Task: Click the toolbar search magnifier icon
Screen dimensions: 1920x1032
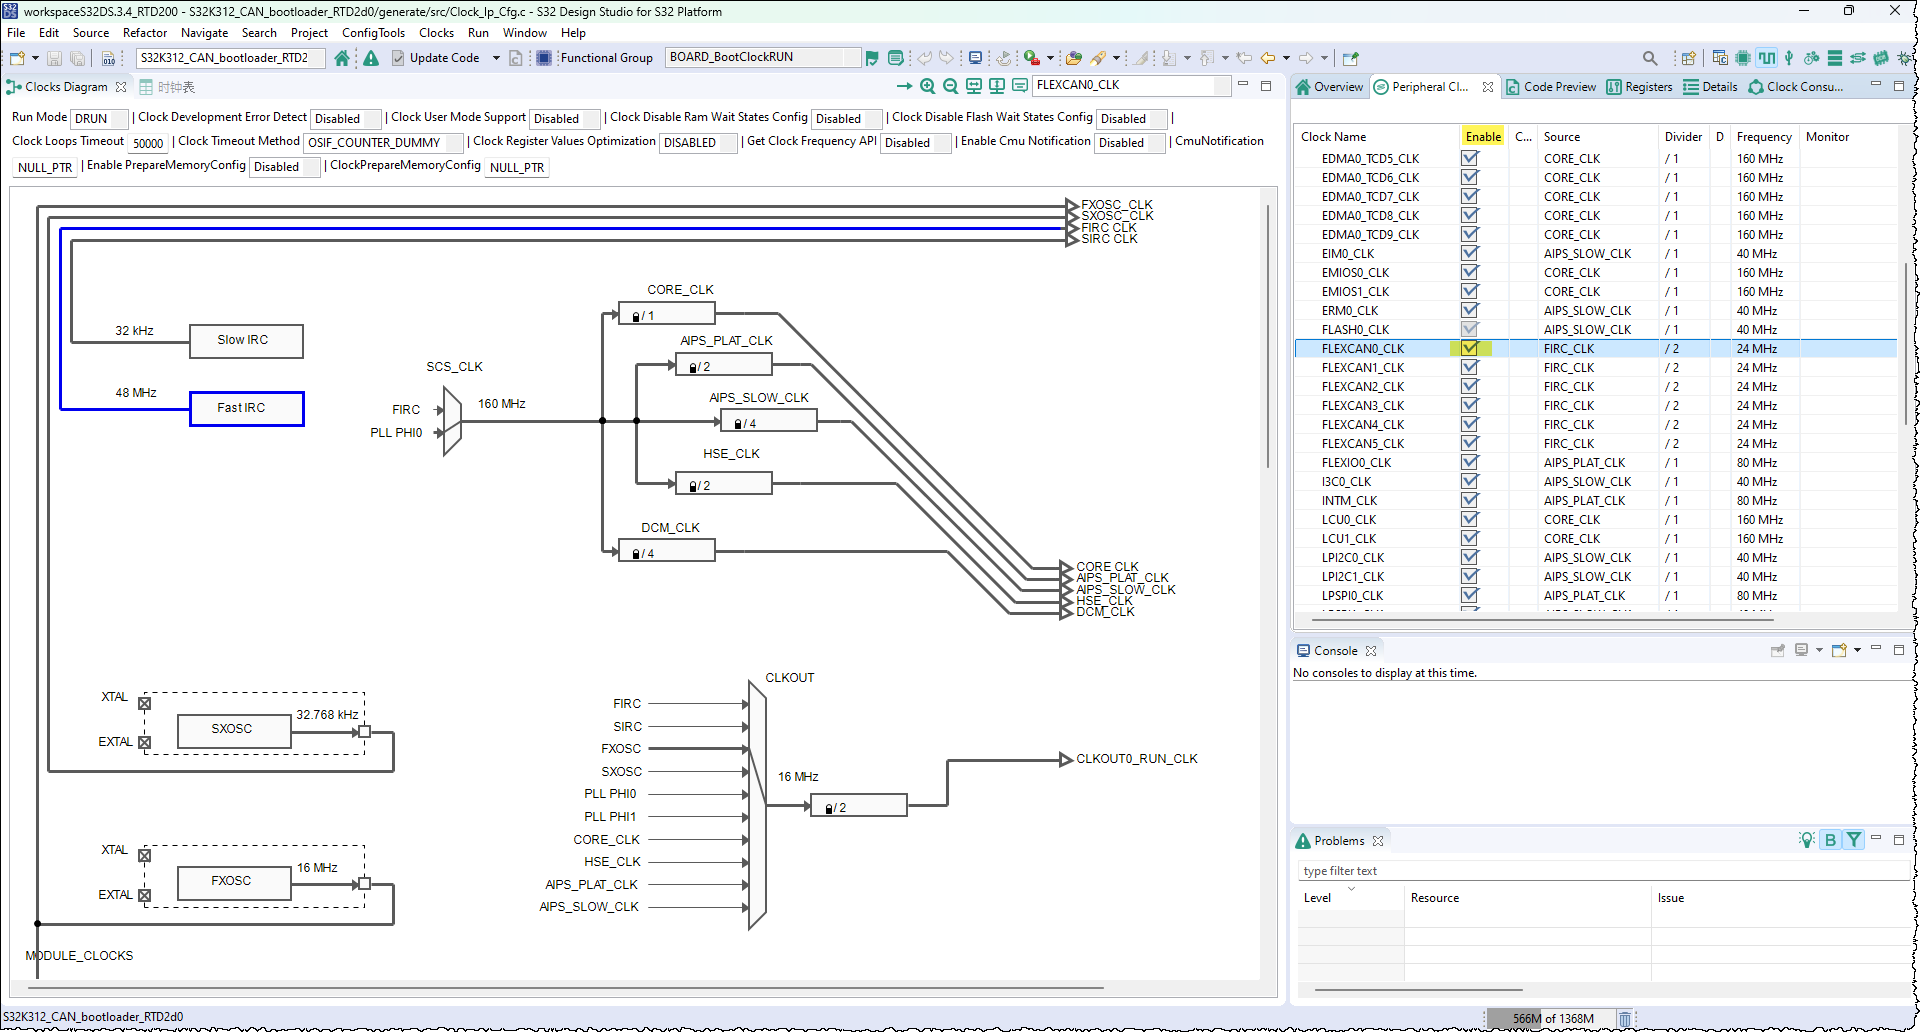Action: (x=1650, y=58)
